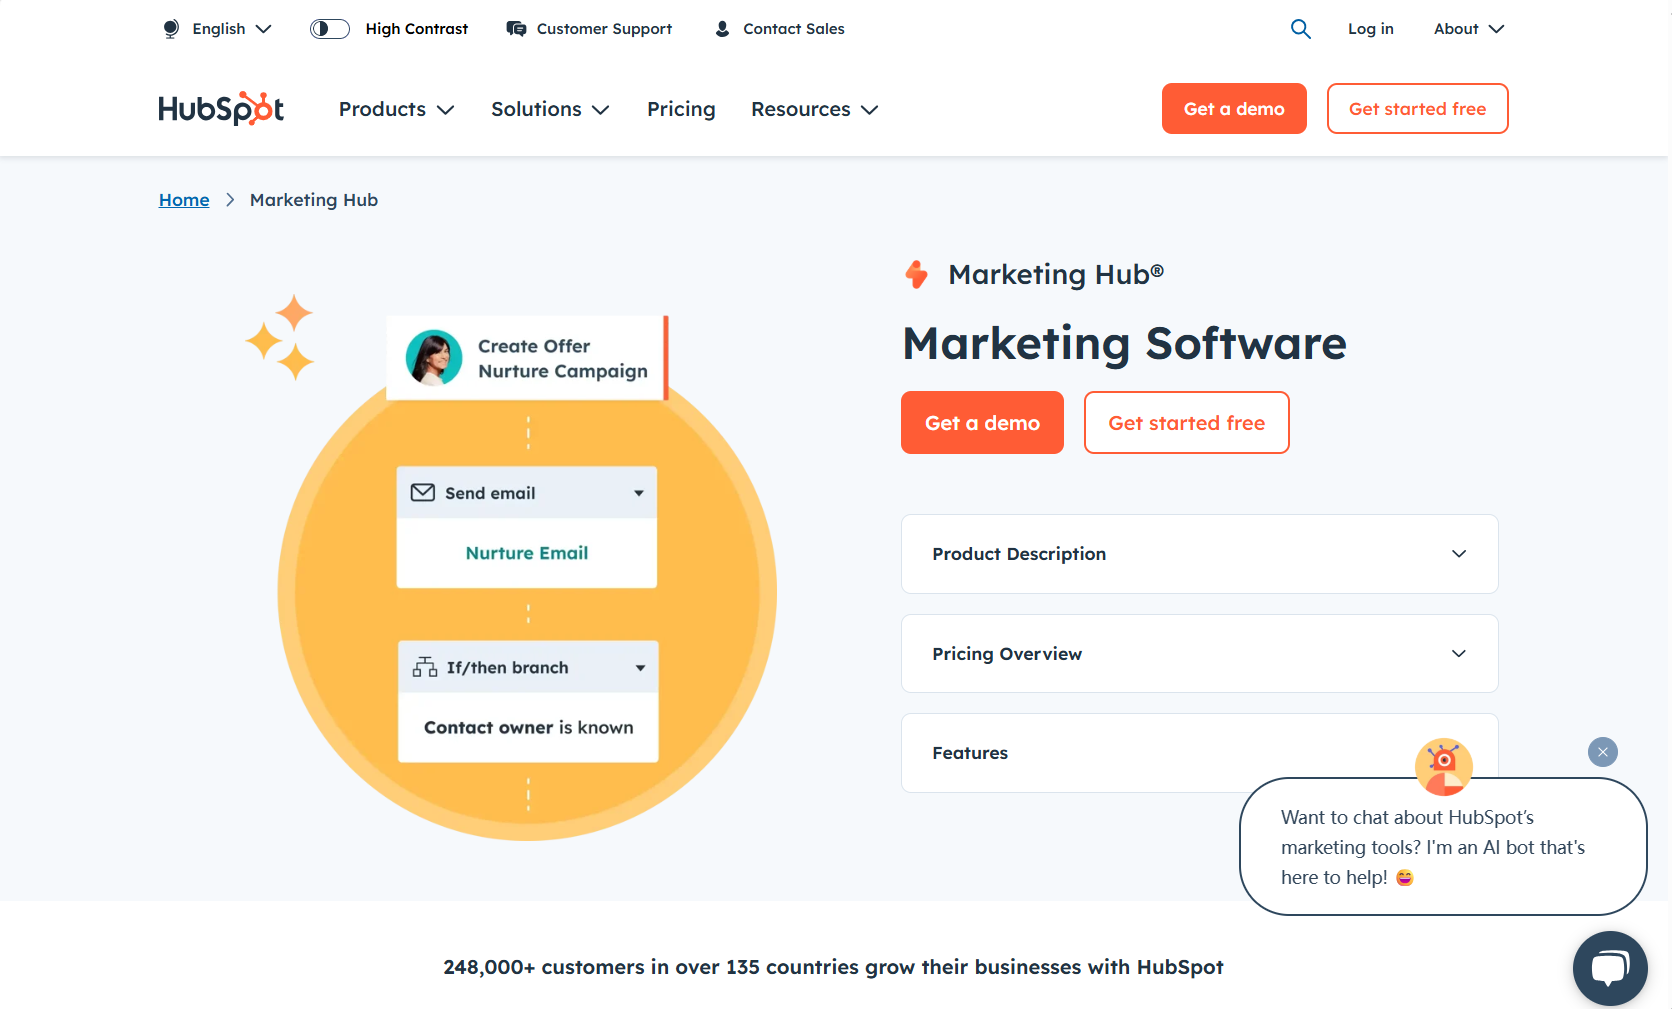1672x1009 pixels.
Task: Click the Marketing Hub bolt icon
Action: coord(916,274)
